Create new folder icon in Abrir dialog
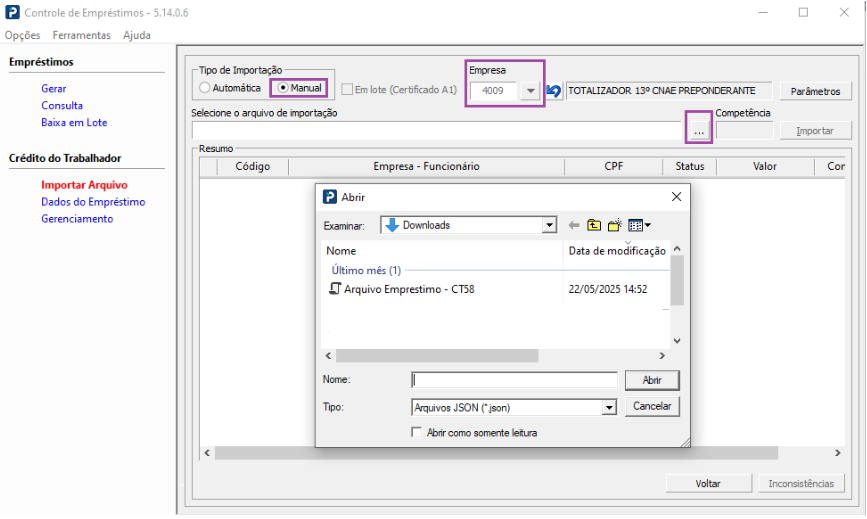 point(615,226)
